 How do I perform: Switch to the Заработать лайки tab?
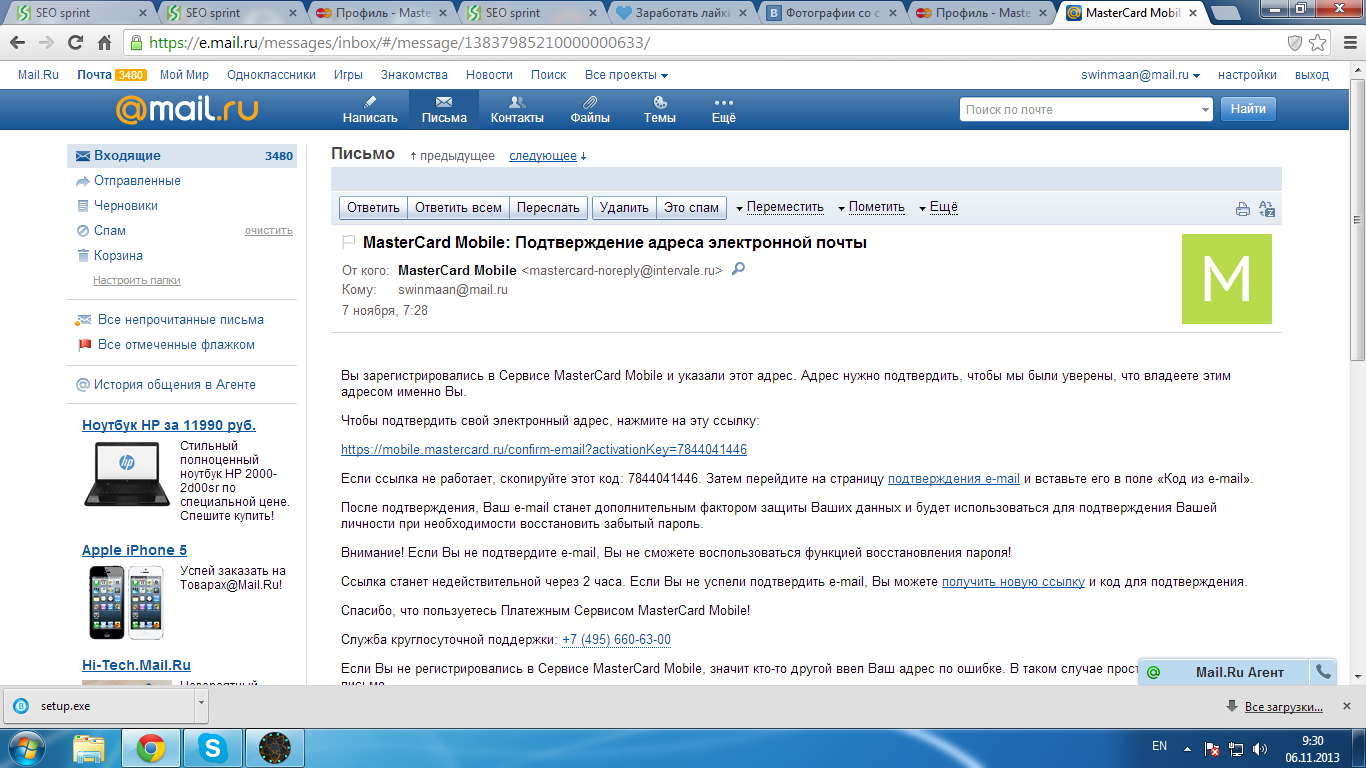(683, 13)
